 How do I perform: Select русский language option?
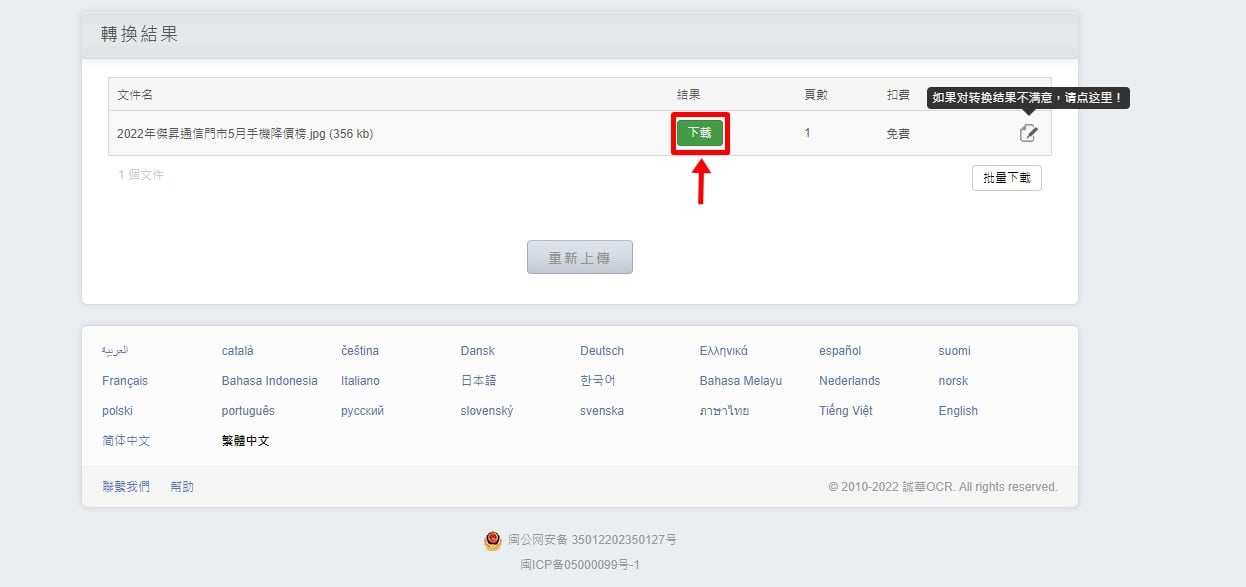362,411
